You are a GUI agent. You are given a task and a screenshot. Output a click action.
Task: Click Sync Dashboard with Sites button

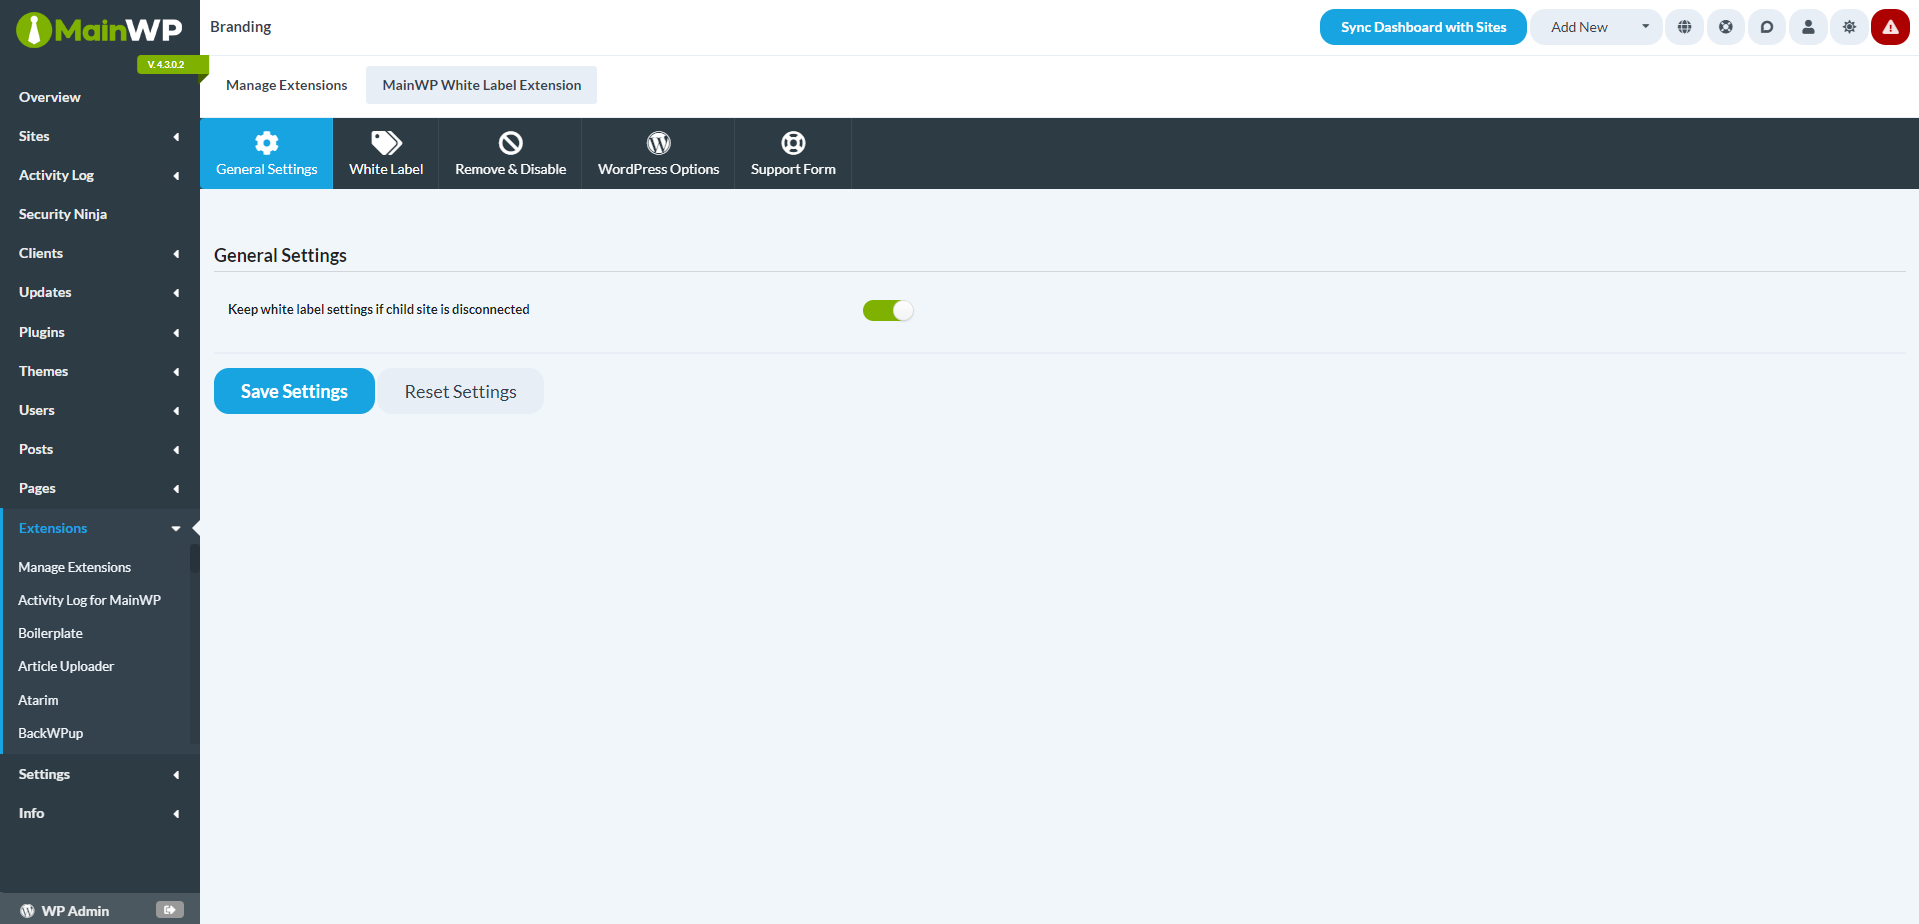pos(1423,27)
